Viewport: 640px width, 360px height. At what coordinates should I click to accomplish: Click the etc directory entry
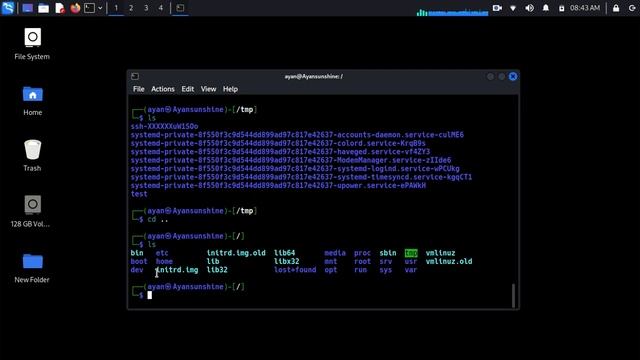[162, 253]
